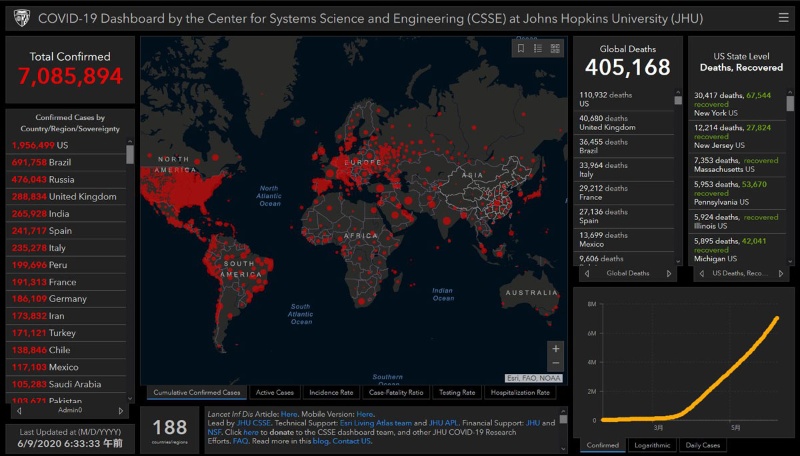This screenshot has height=456, width=800.
Task: Open the hamburger menu in the header
Action: pyautogui.click(x=783, y=17)
